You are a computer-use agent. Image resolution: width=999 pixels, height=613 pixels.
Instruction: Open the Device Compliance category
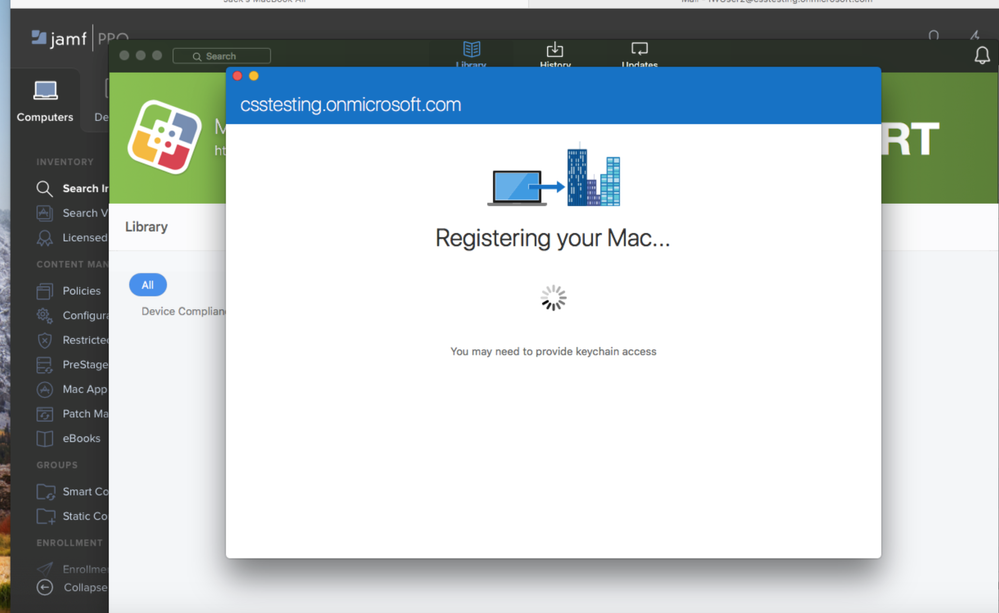click(183, 312)
